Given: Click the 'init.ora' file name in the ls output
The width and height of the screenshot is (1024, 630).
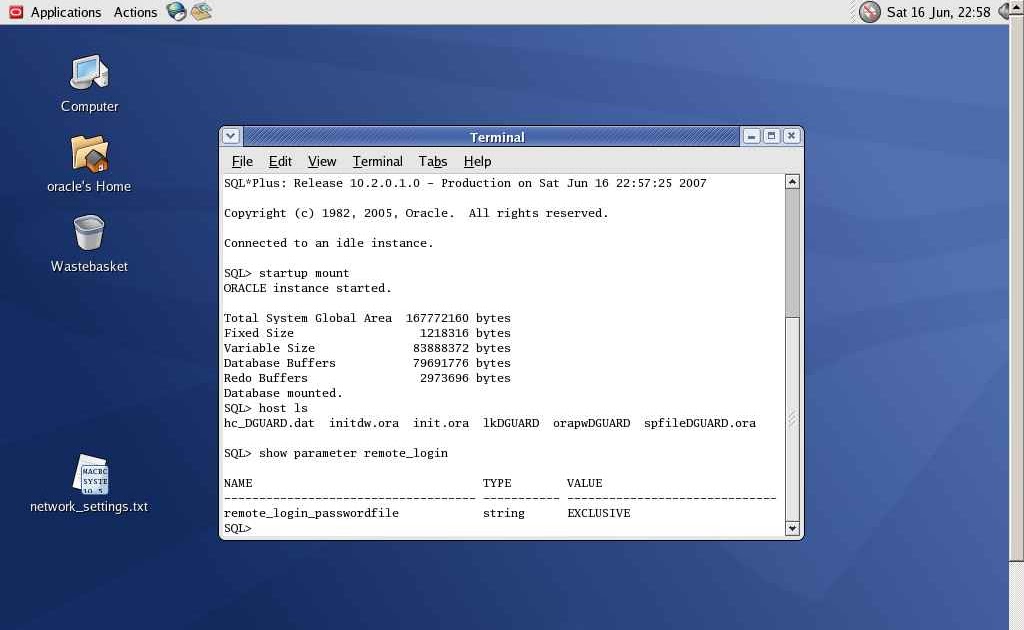Looking at the screenshot, I should [x=441, y=423].
